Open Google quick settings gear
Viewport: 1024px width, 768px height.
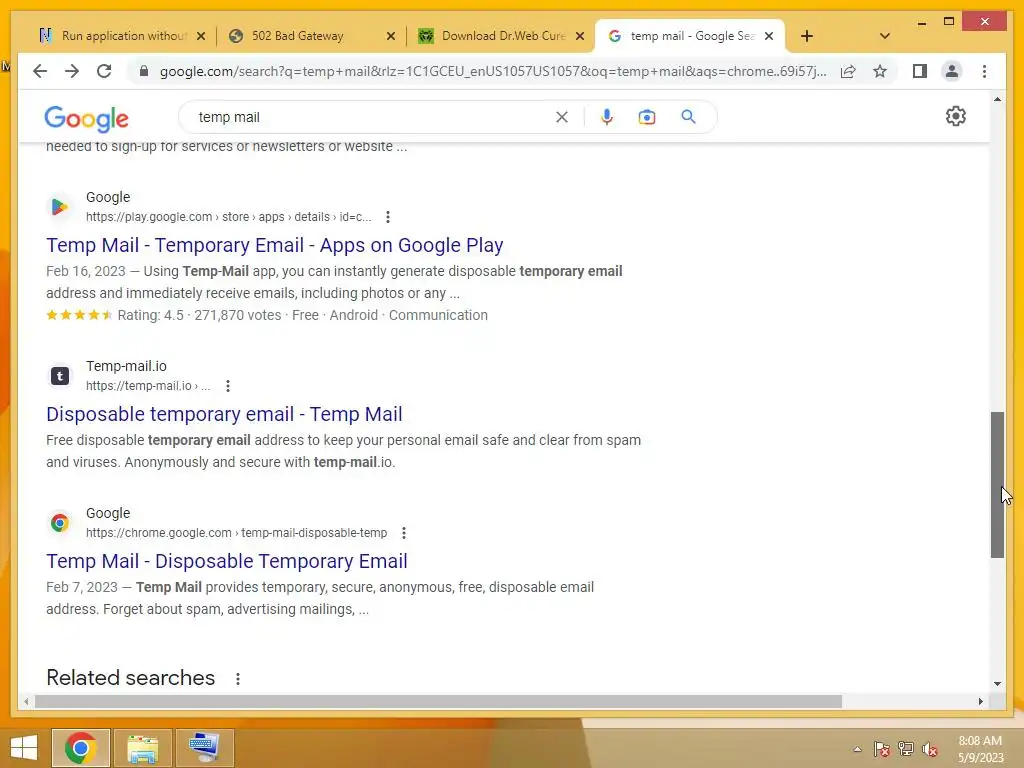[x=955, y=116]
